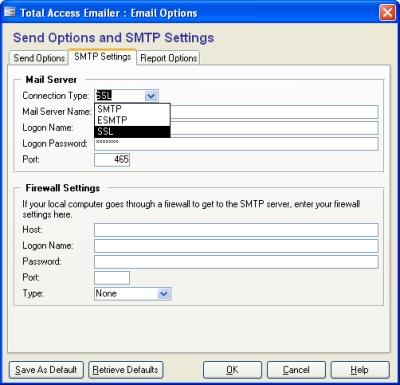Close the Email Options dialog
Screen dimensions: 400x385
click(x=387, y=13)
